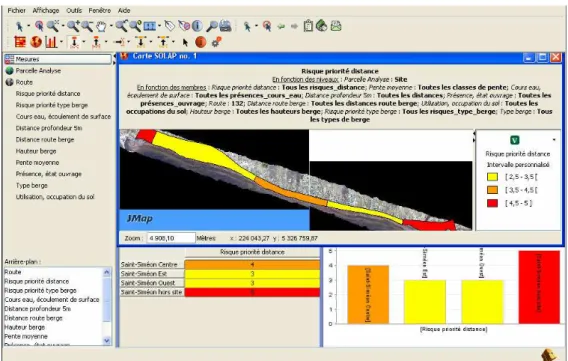568x361 pixels.
Task: Select Utilisation, occupation du sol item
Action: pyautogui.click(x=55, y=197)
